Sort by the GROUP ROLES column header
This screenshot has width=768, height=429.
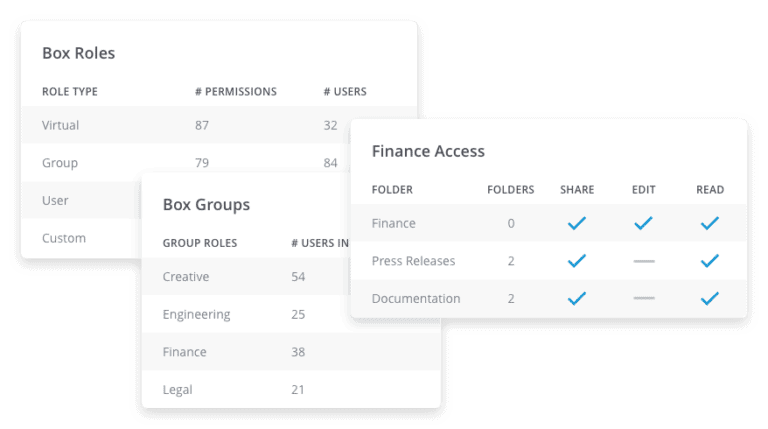tap(200, 243)
